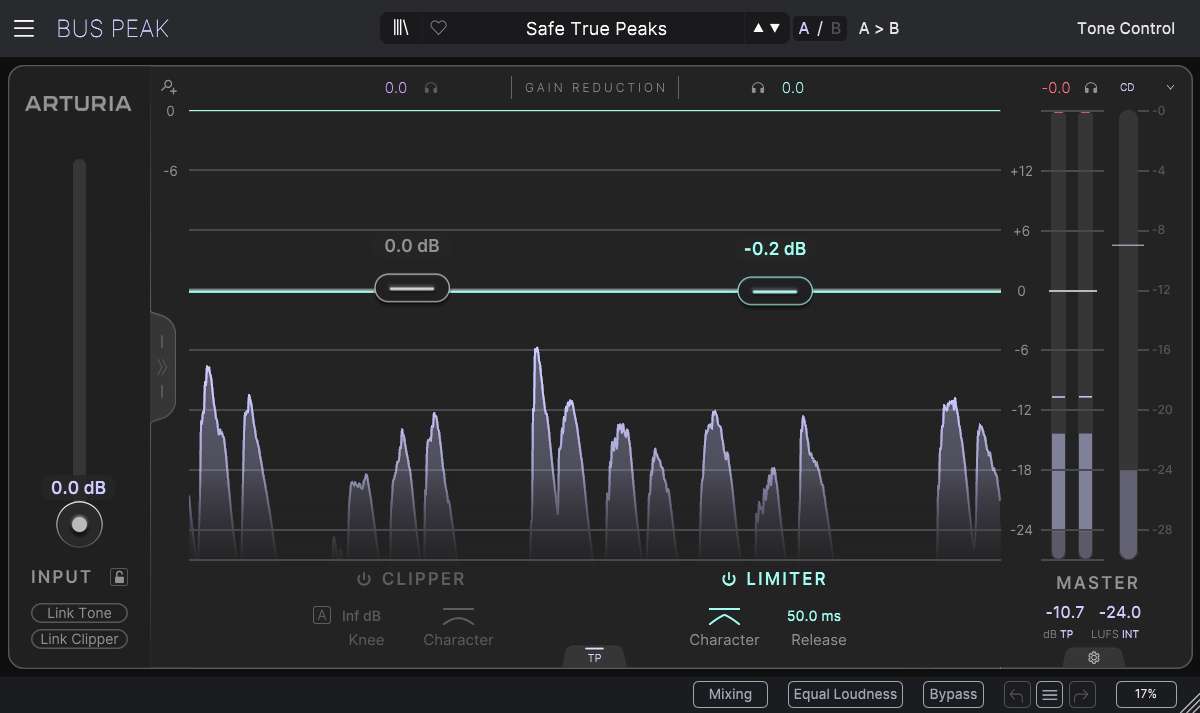This screenshot has height=713, width=1200.
Task: Click the master output headphone icon
Action: (x=1091, y=88)
